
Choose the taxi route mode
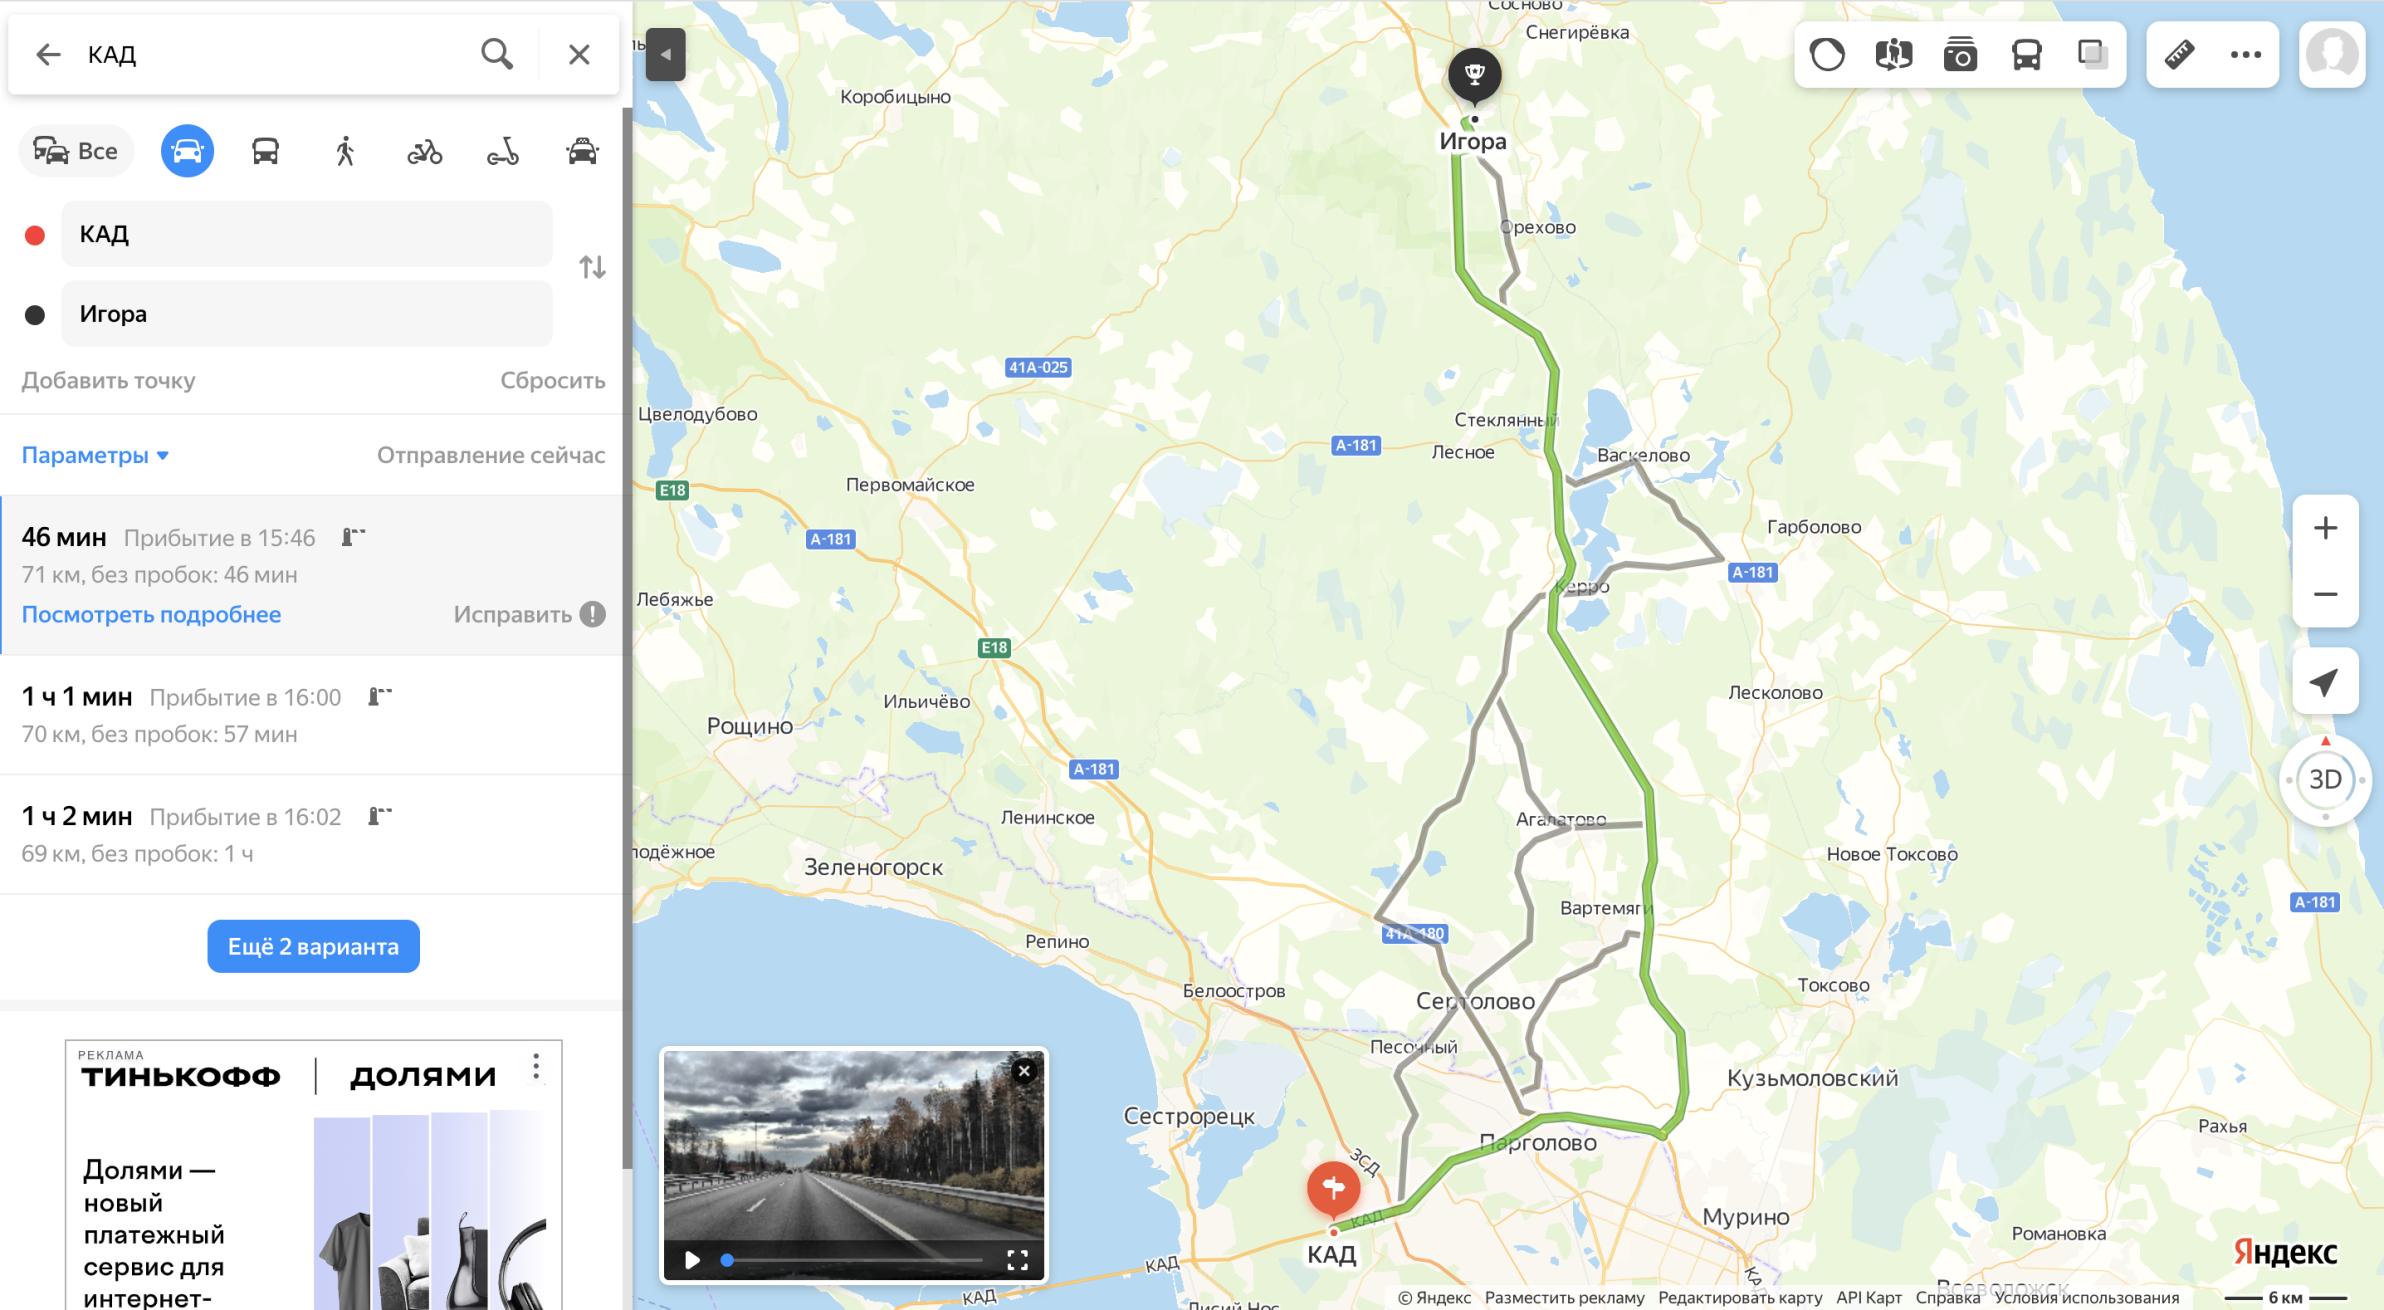point(582,151)
